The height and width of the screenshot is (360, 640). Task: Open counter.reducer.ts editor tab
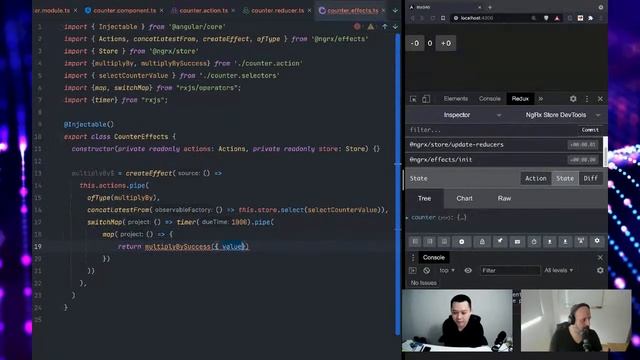click(x=277, y=11)
